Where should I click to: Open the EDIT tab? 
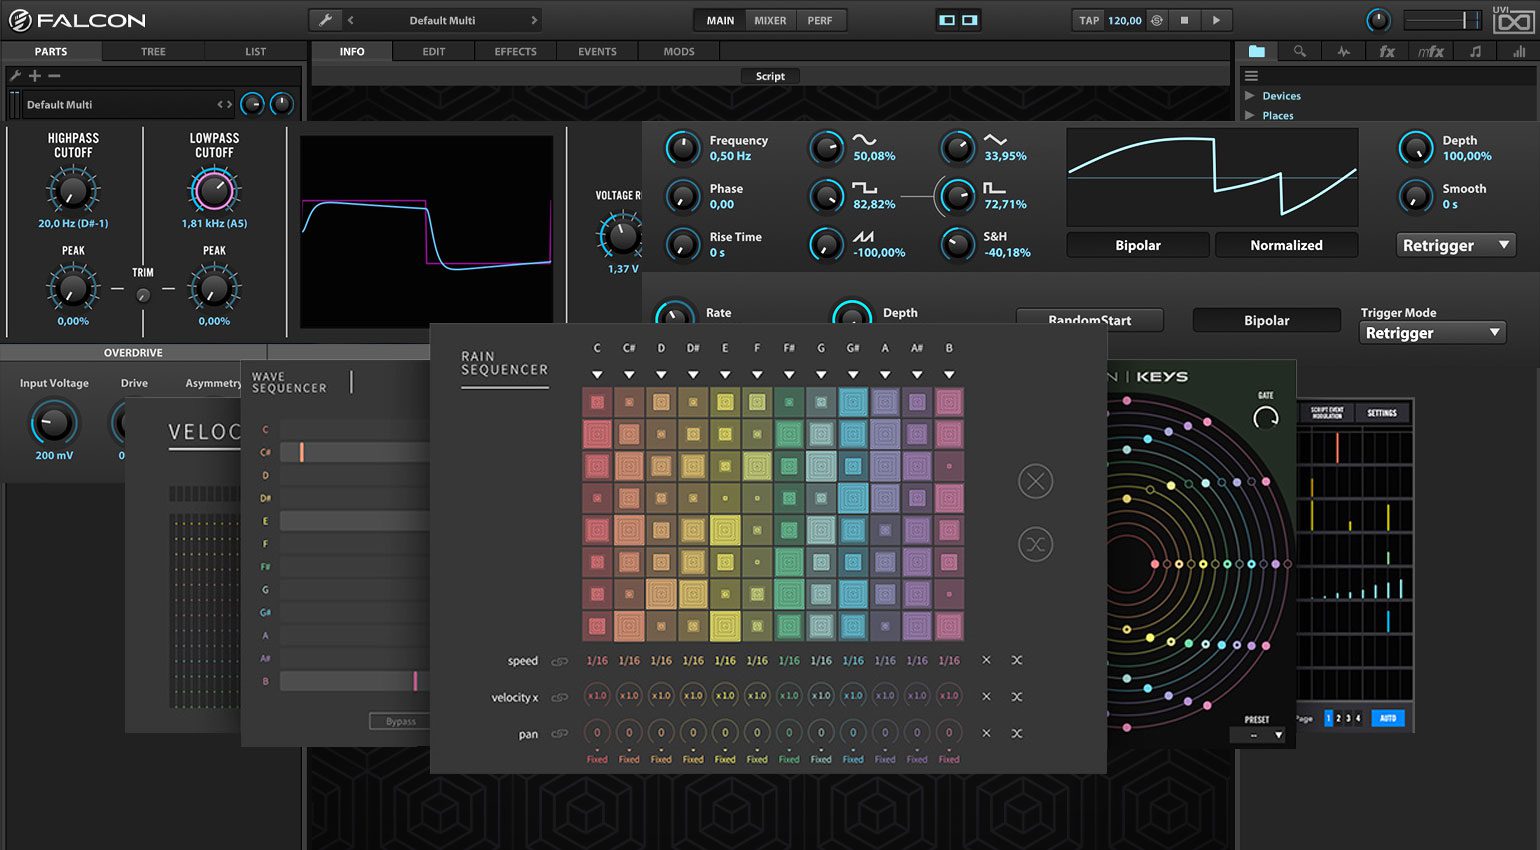click(434, 51)
